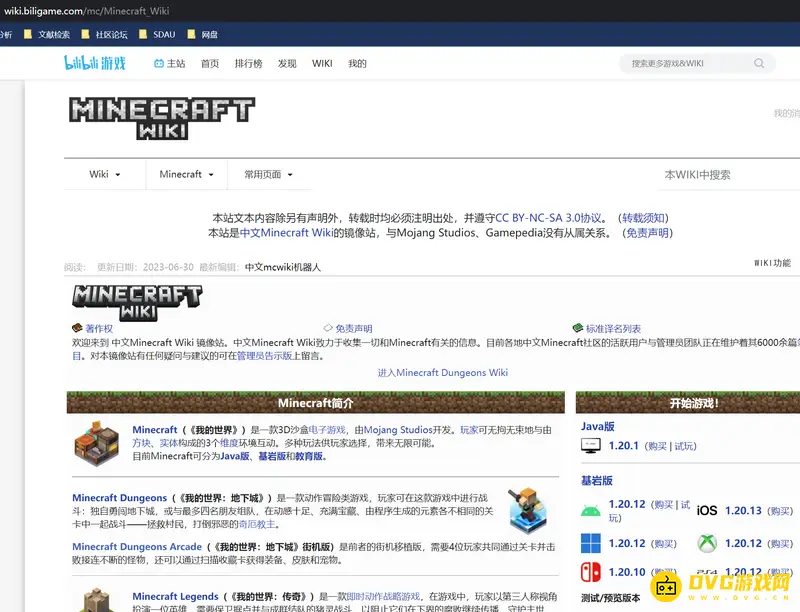Image resolution: width=800 pixels, height=612 pixels.
Task: Click the Windows bedrock edition icon
Action: [591, 543]
